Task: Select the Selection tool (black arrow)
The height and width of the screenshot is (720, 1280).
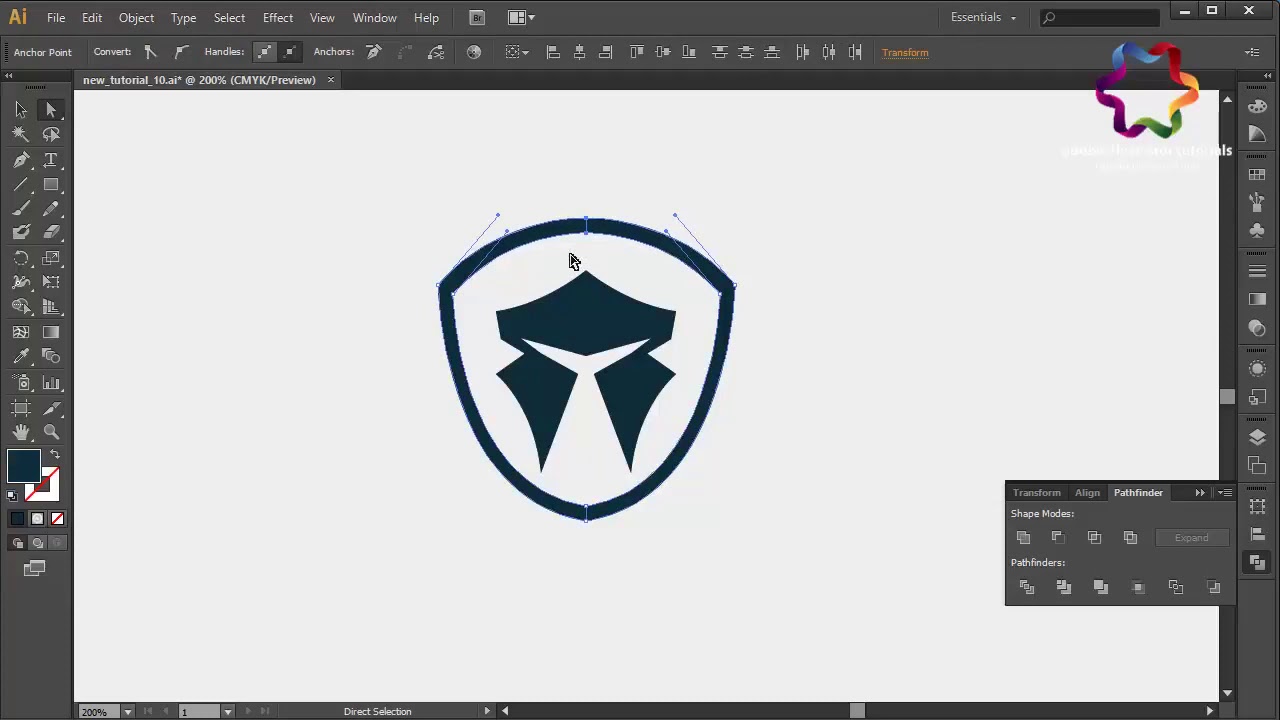Action: pos(21,110)
